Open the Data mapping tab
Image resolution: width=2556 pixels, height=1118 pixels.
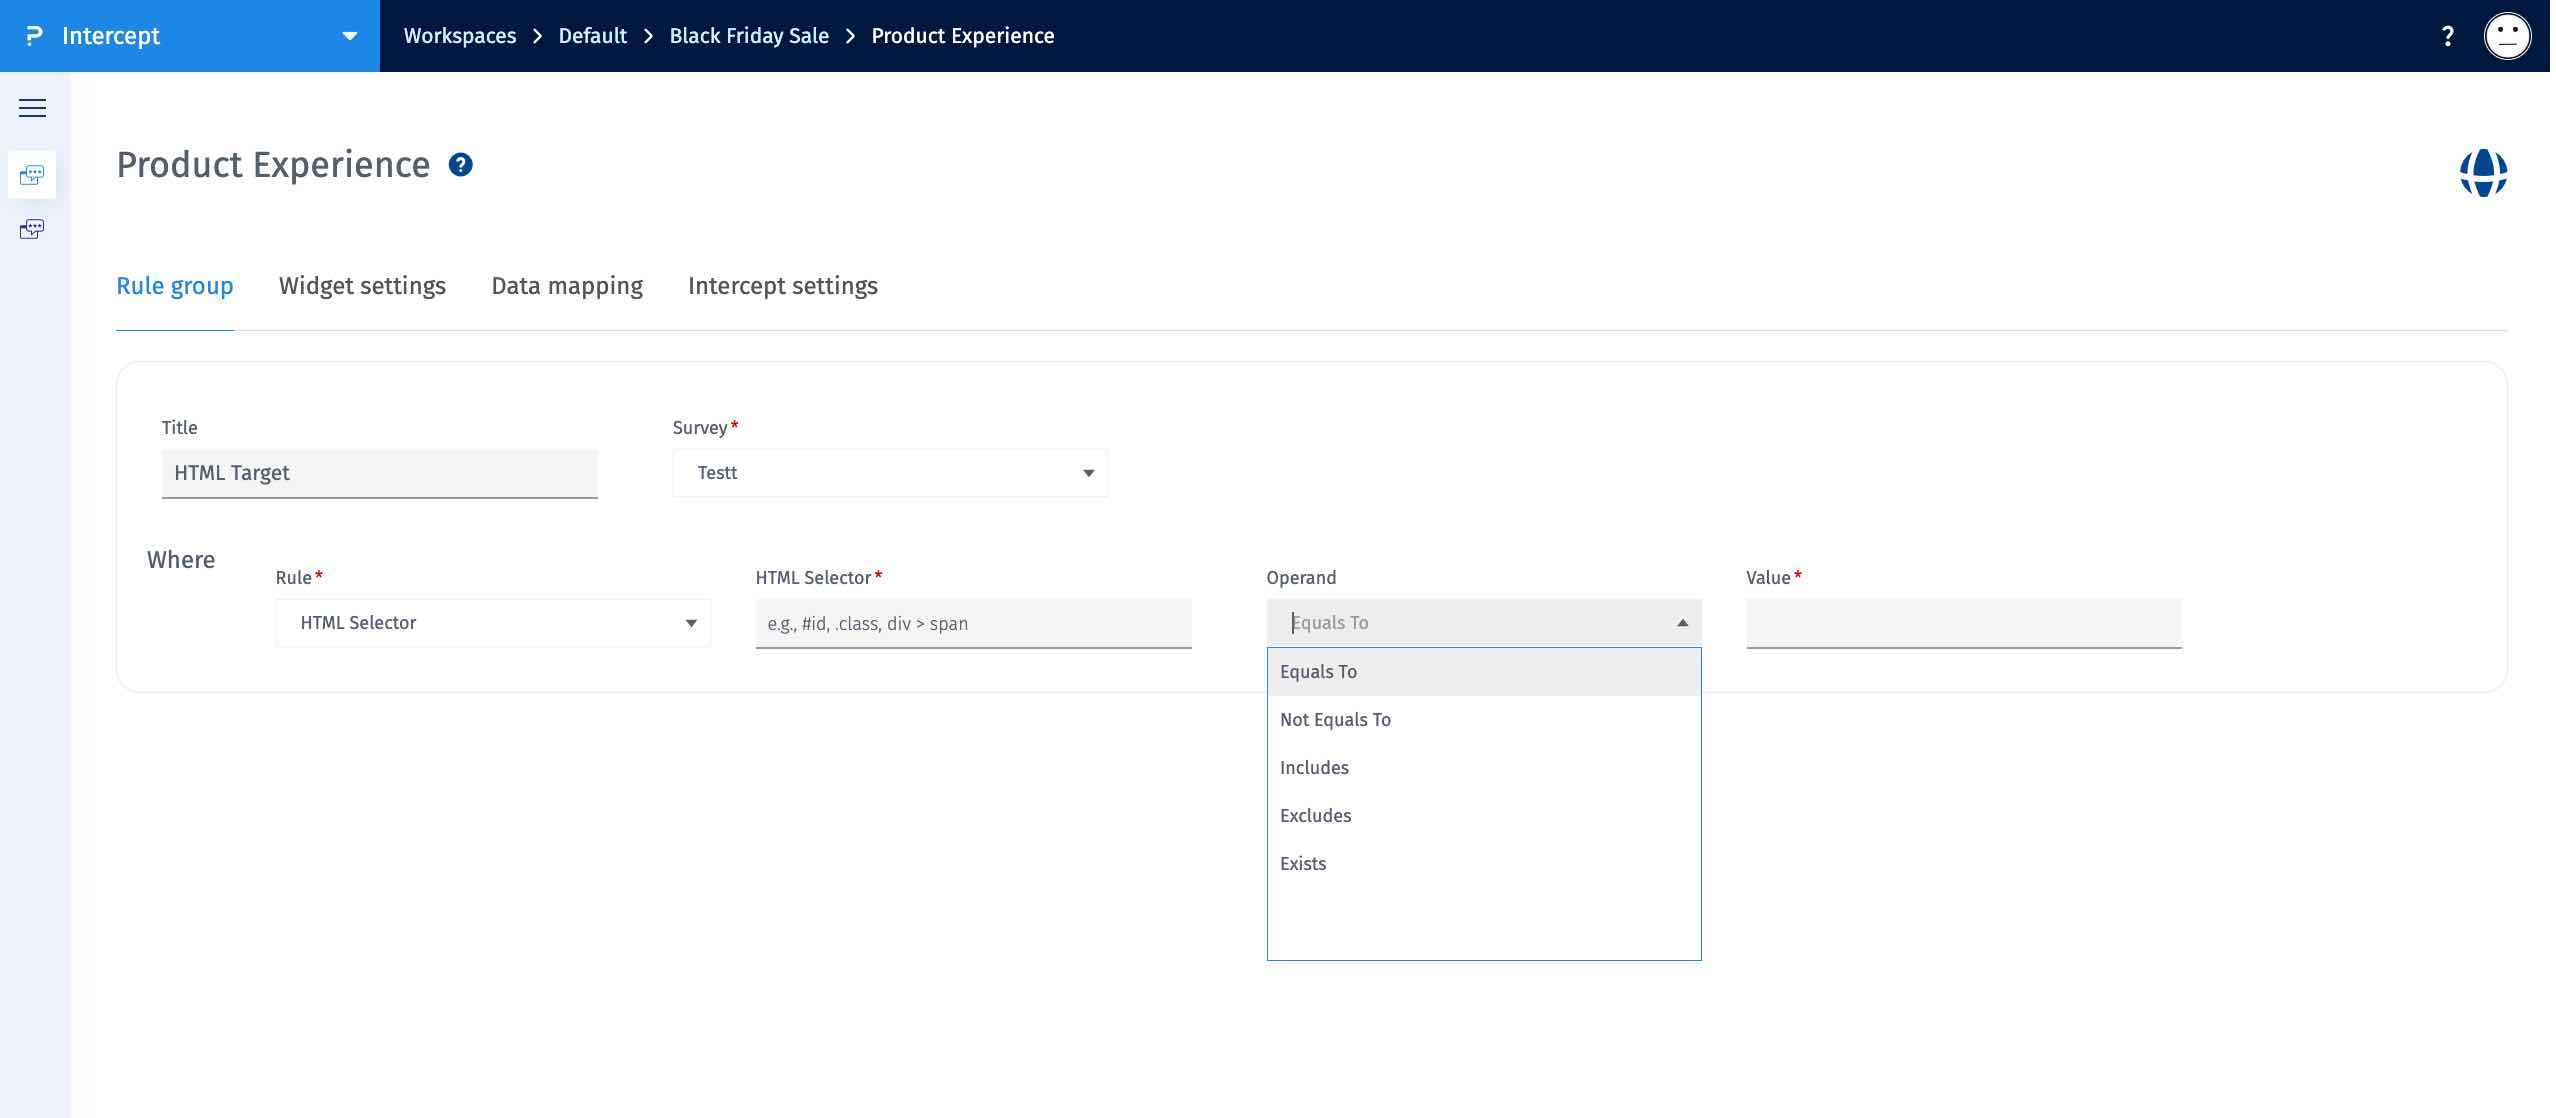pyautogui.click(x=566, y=286)
